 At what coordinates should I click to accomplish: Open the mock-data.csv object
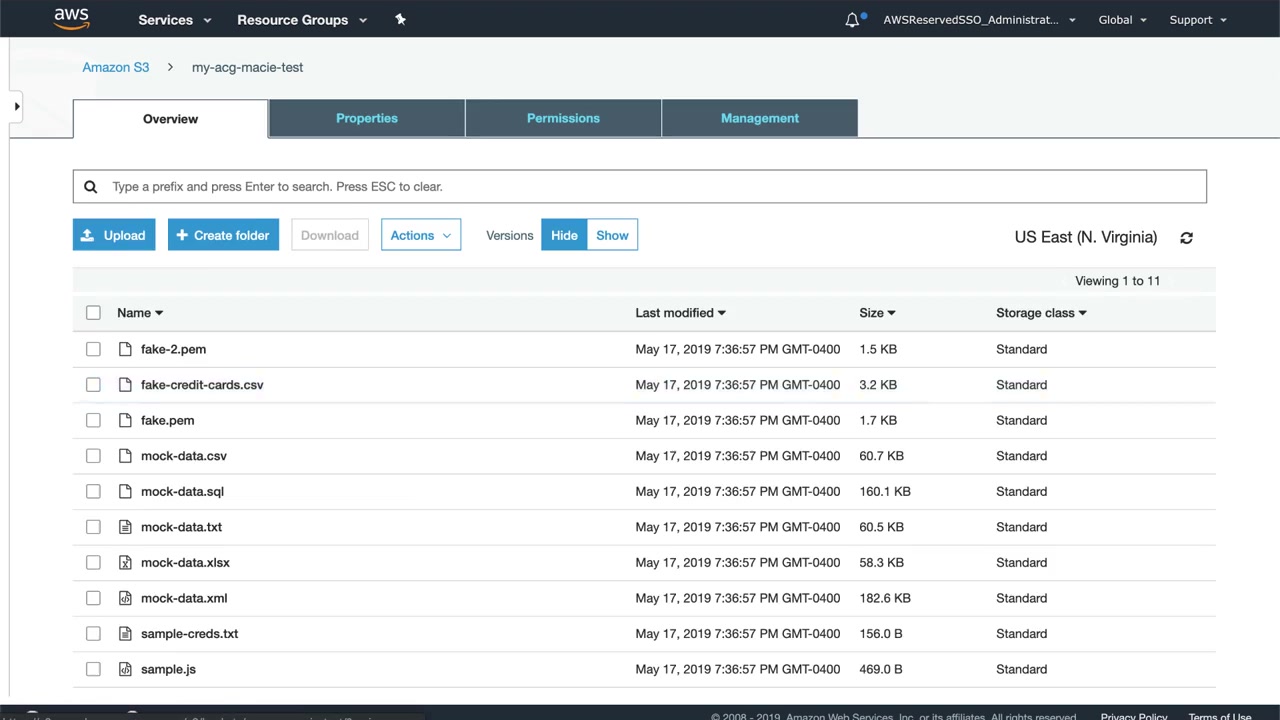184,456
